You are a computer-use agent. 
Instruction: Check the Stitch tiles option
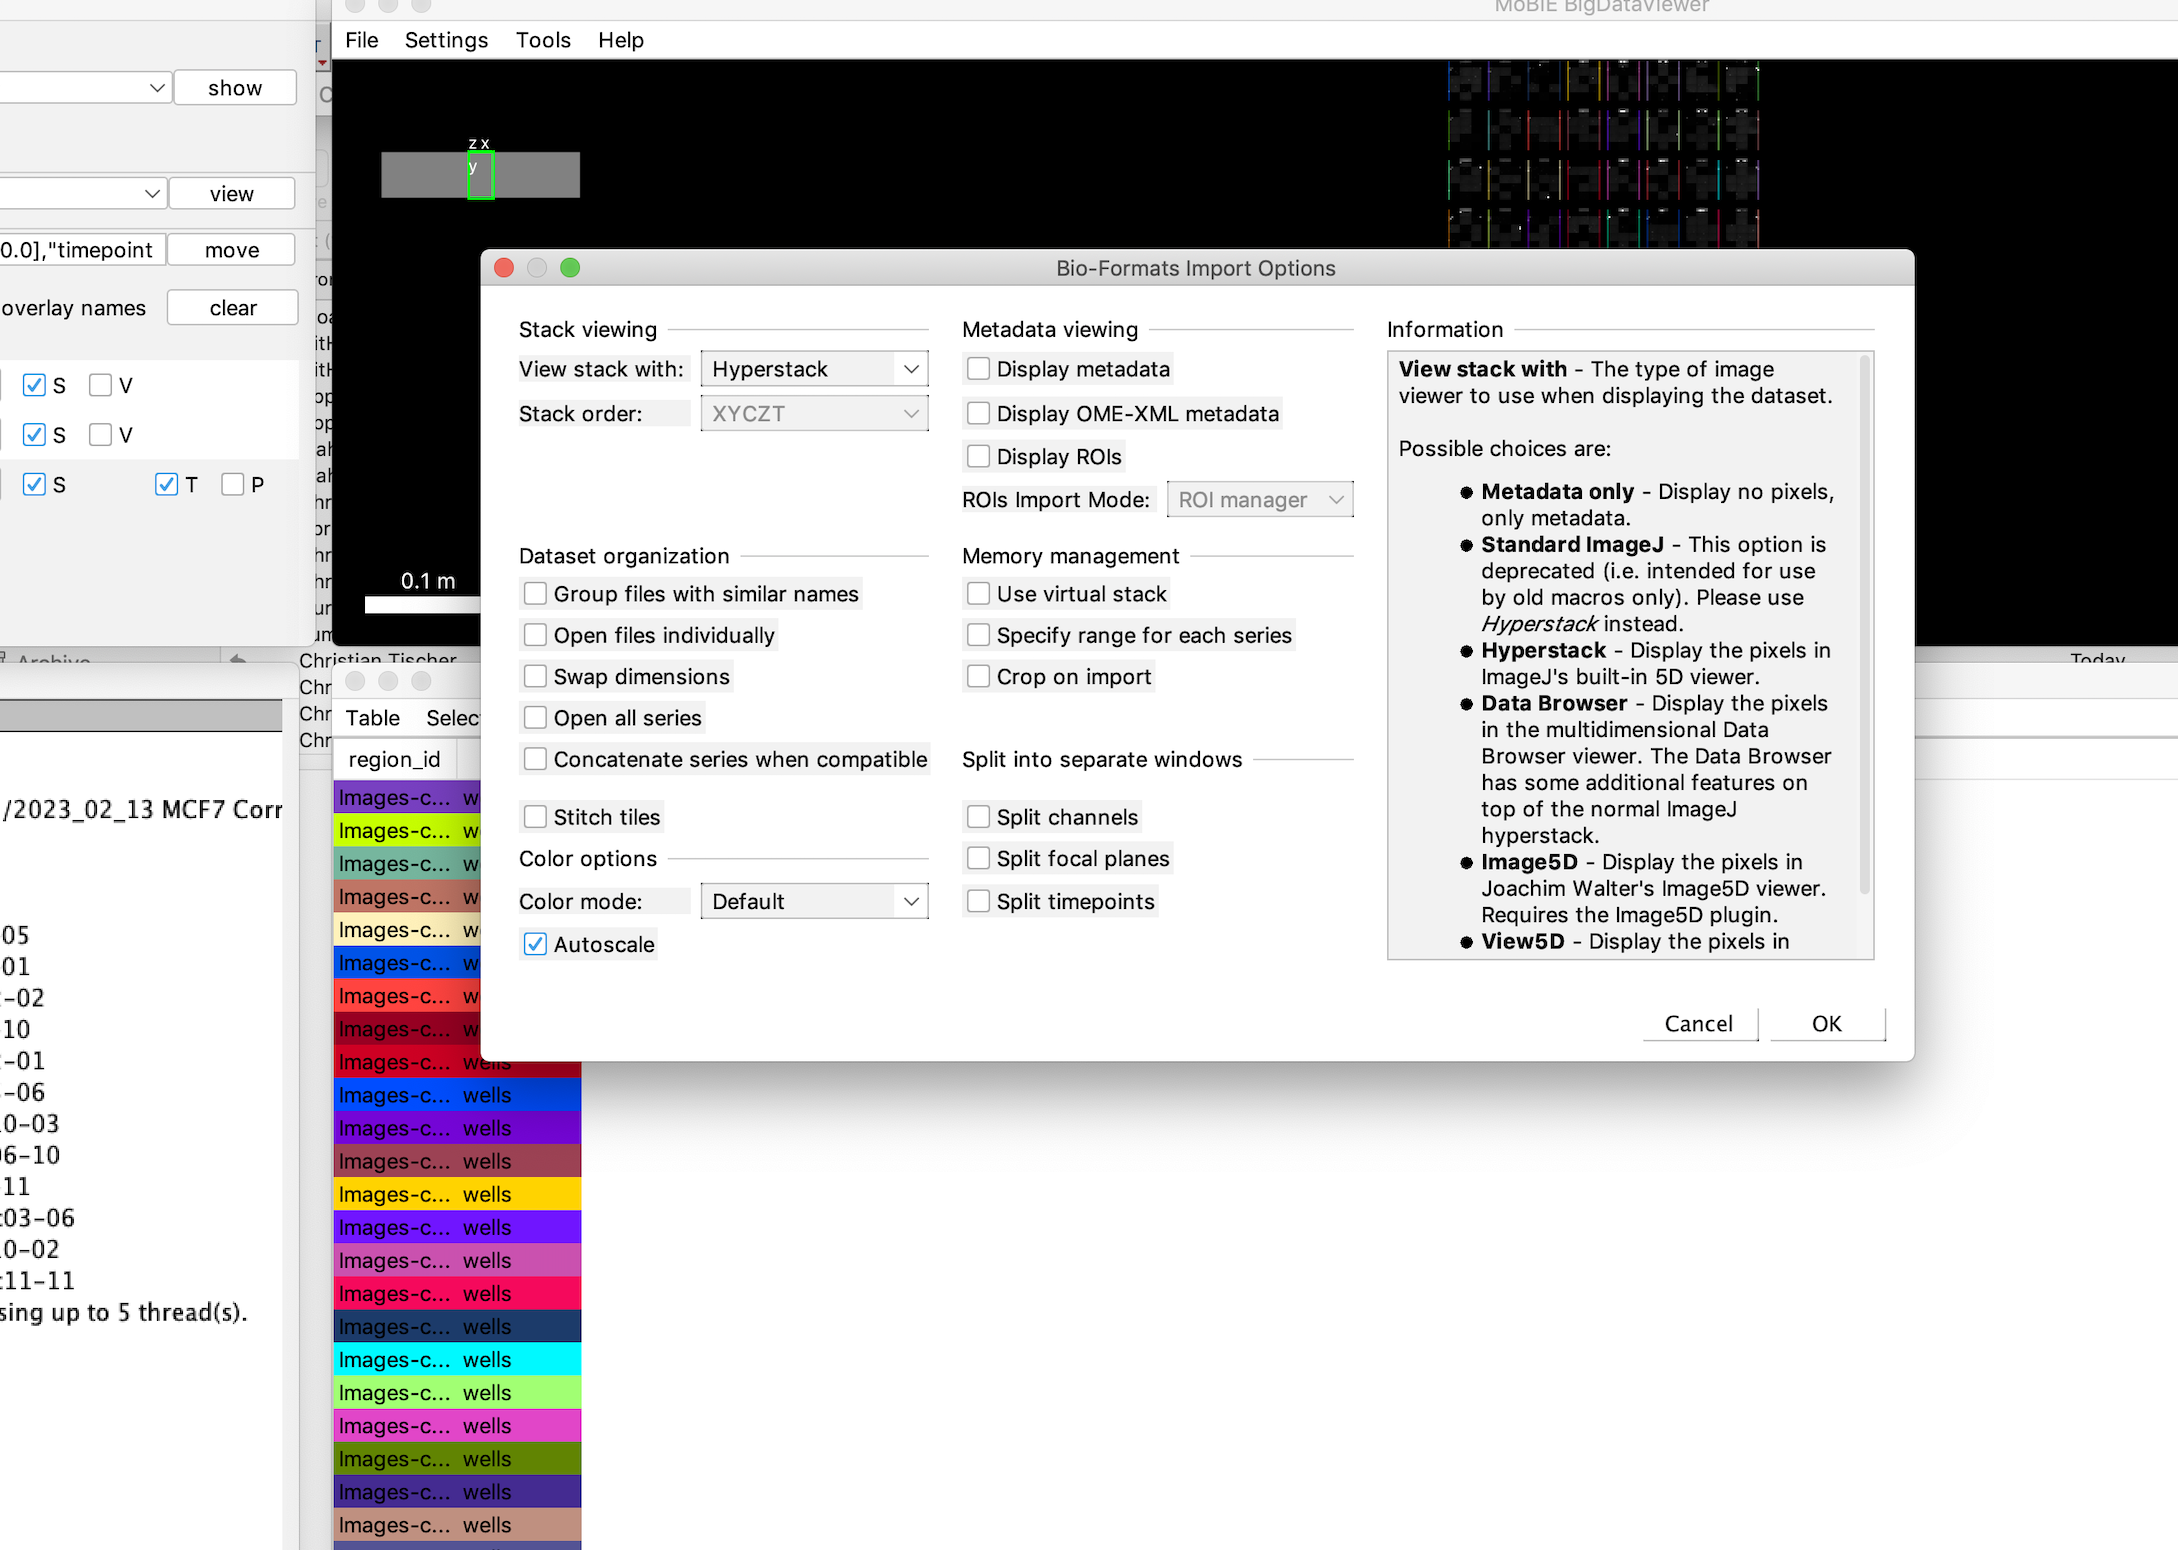click(x=535, y=816)
